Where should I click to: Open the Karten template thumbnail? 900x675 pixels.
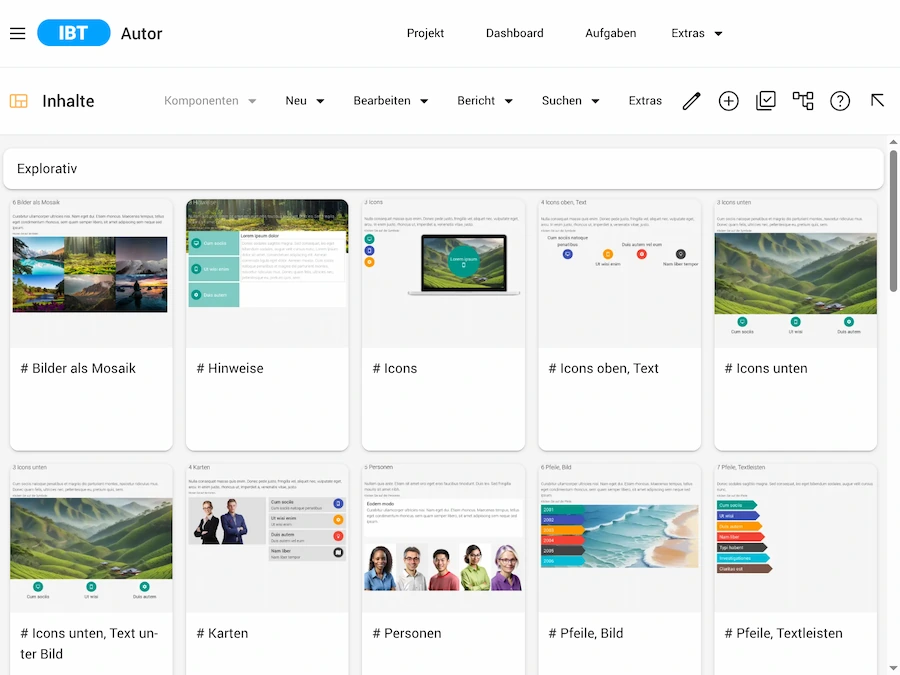click(x=267, y=538)
